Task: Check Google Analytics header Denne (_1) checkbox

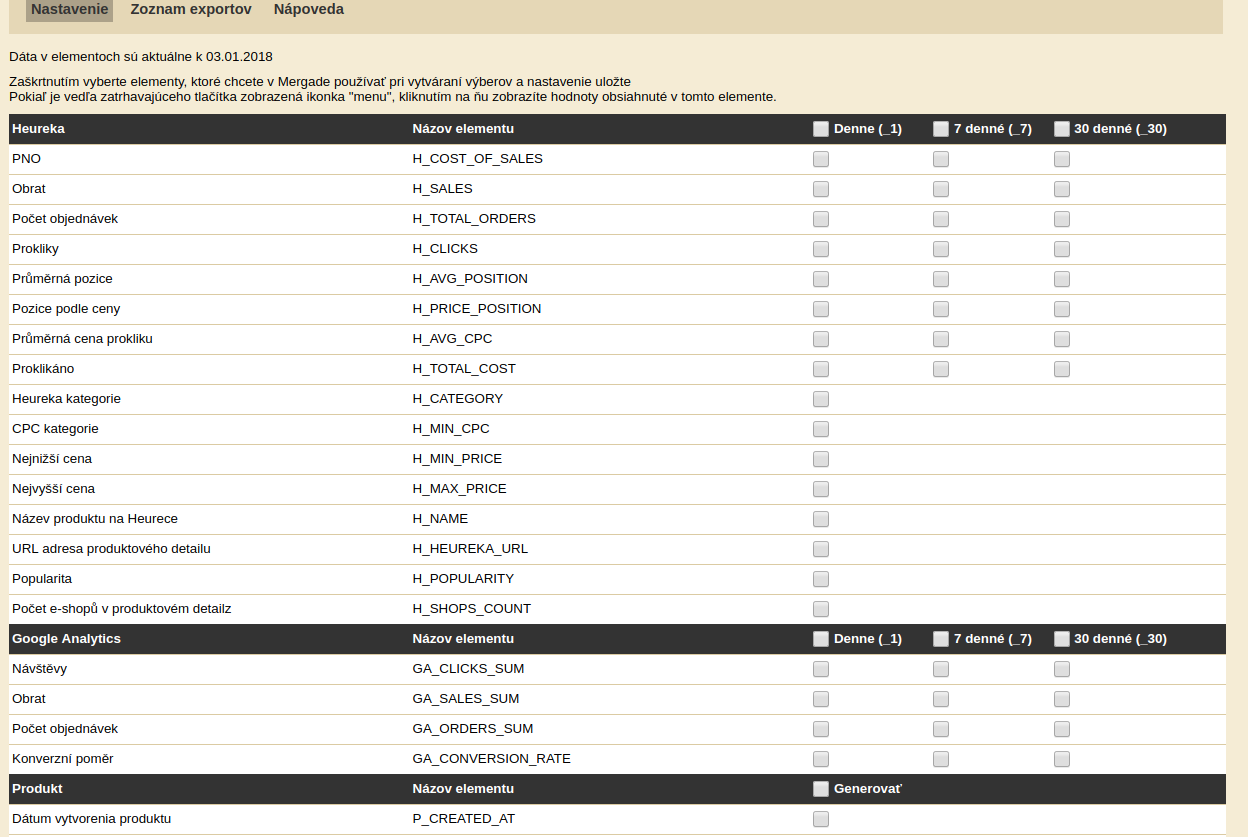Action: [x=821, y=639]
